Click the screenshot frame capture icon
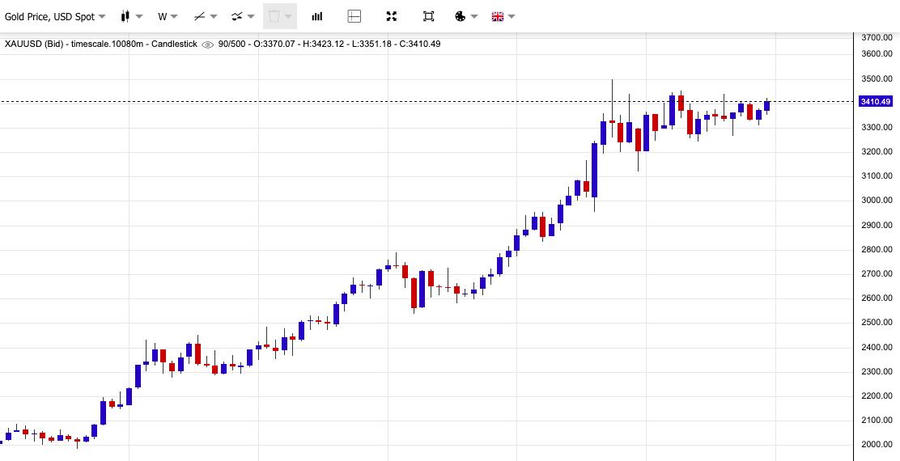 (428, 17)
